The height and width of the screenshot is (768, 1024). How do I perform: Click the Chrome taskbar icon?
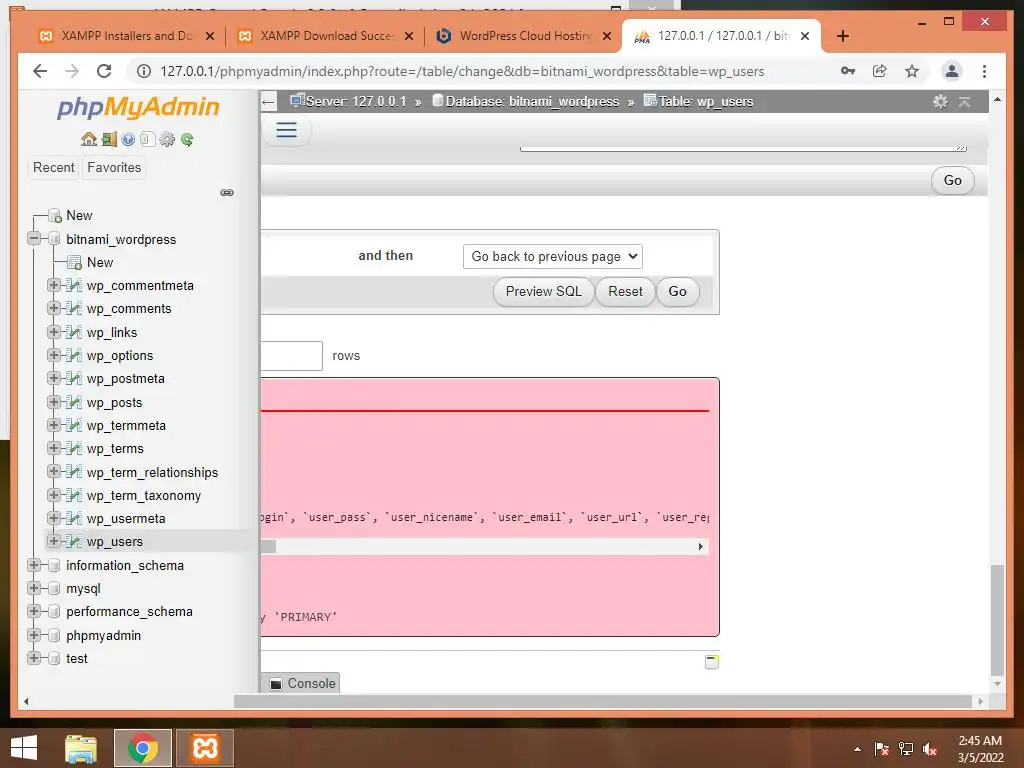point(142,748)
